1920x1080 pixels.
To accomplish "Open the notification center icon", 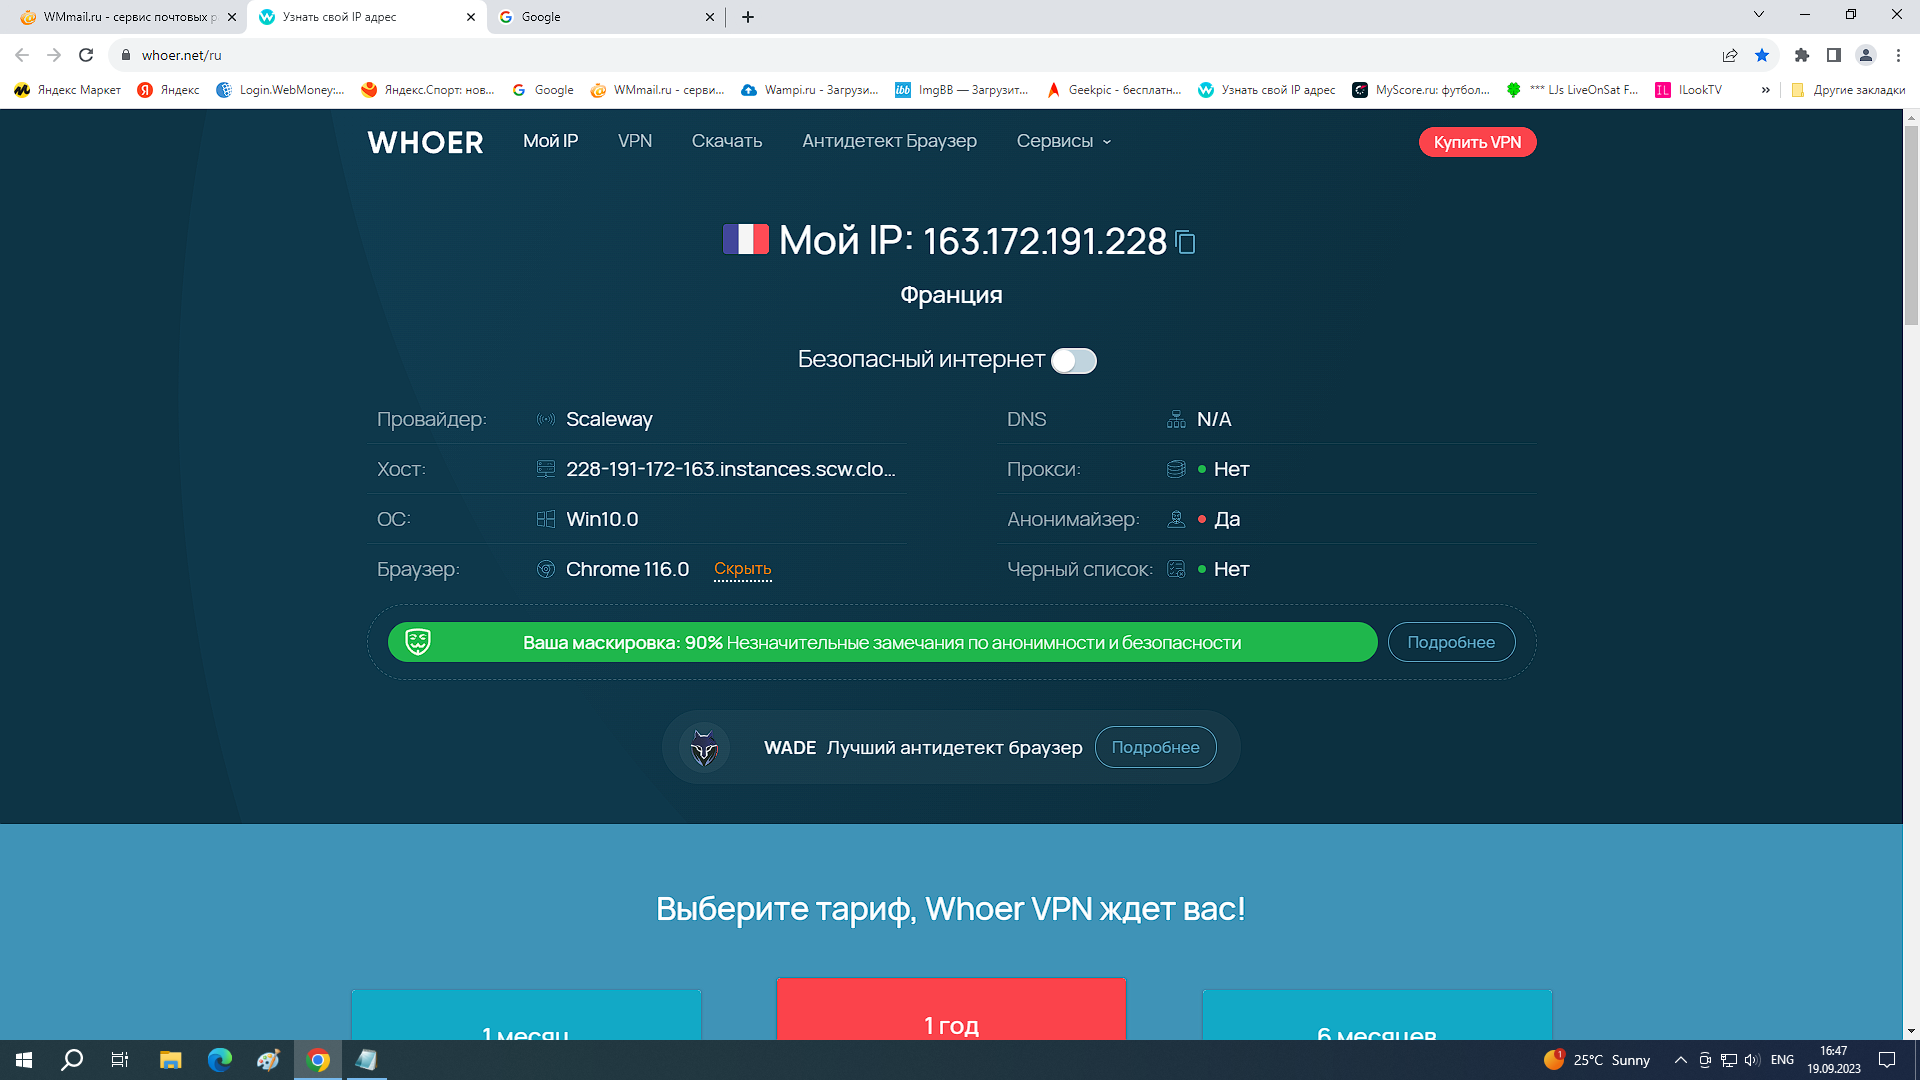I will (x=1887, y=1060).
